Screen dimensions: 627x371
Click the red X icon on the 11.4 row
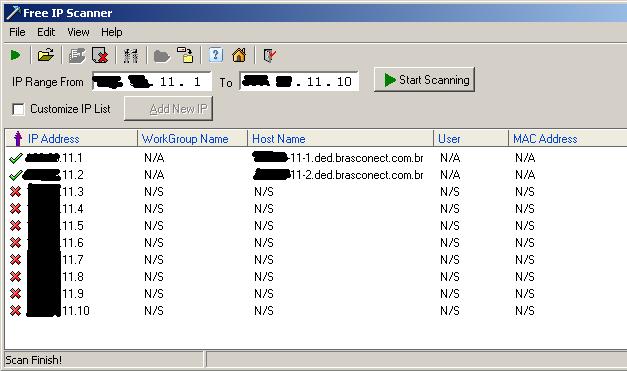16,209
